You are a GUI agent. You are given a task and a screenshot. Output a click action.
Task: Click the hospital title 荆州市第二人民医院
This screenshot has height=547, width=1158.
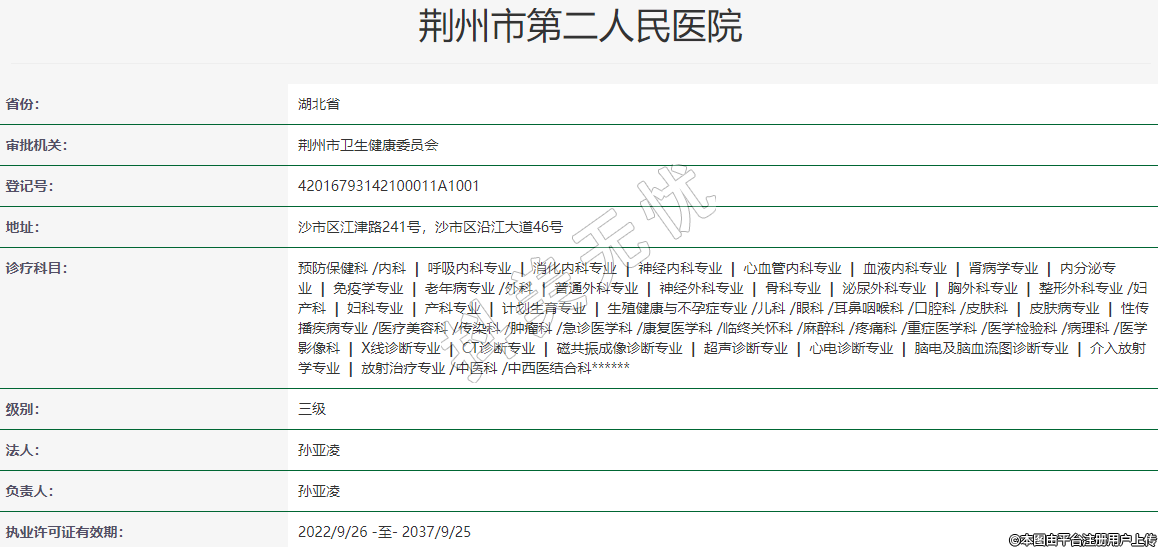pyautogui.click(x=579, y=27)
